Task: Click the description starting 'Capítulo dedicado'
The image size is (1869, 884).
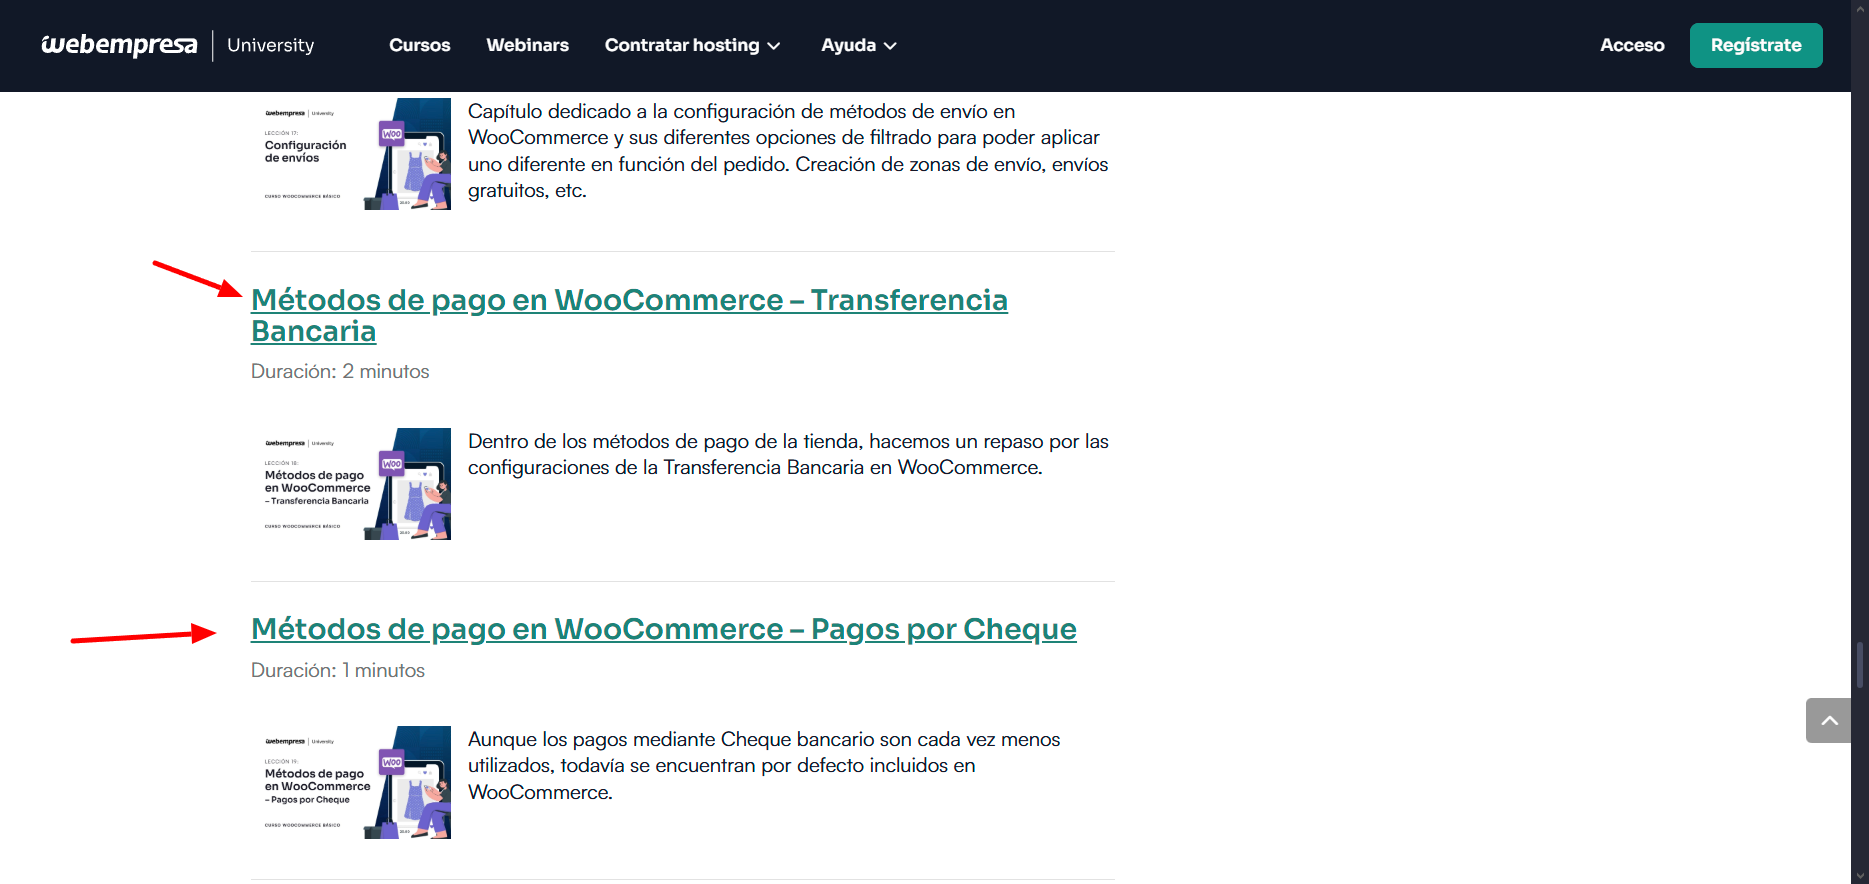Action: (788, 151)
